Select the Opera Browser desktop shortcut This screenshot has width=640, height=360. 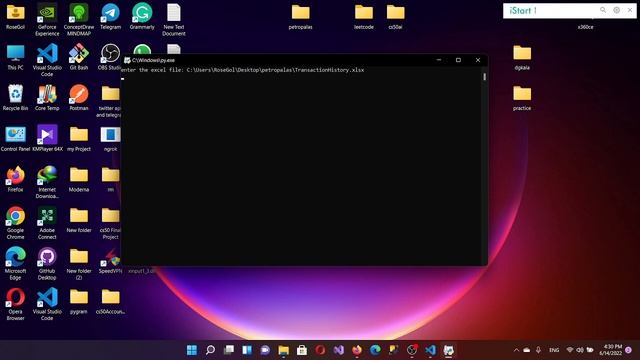pyautogui.click(x=16, y=304)
